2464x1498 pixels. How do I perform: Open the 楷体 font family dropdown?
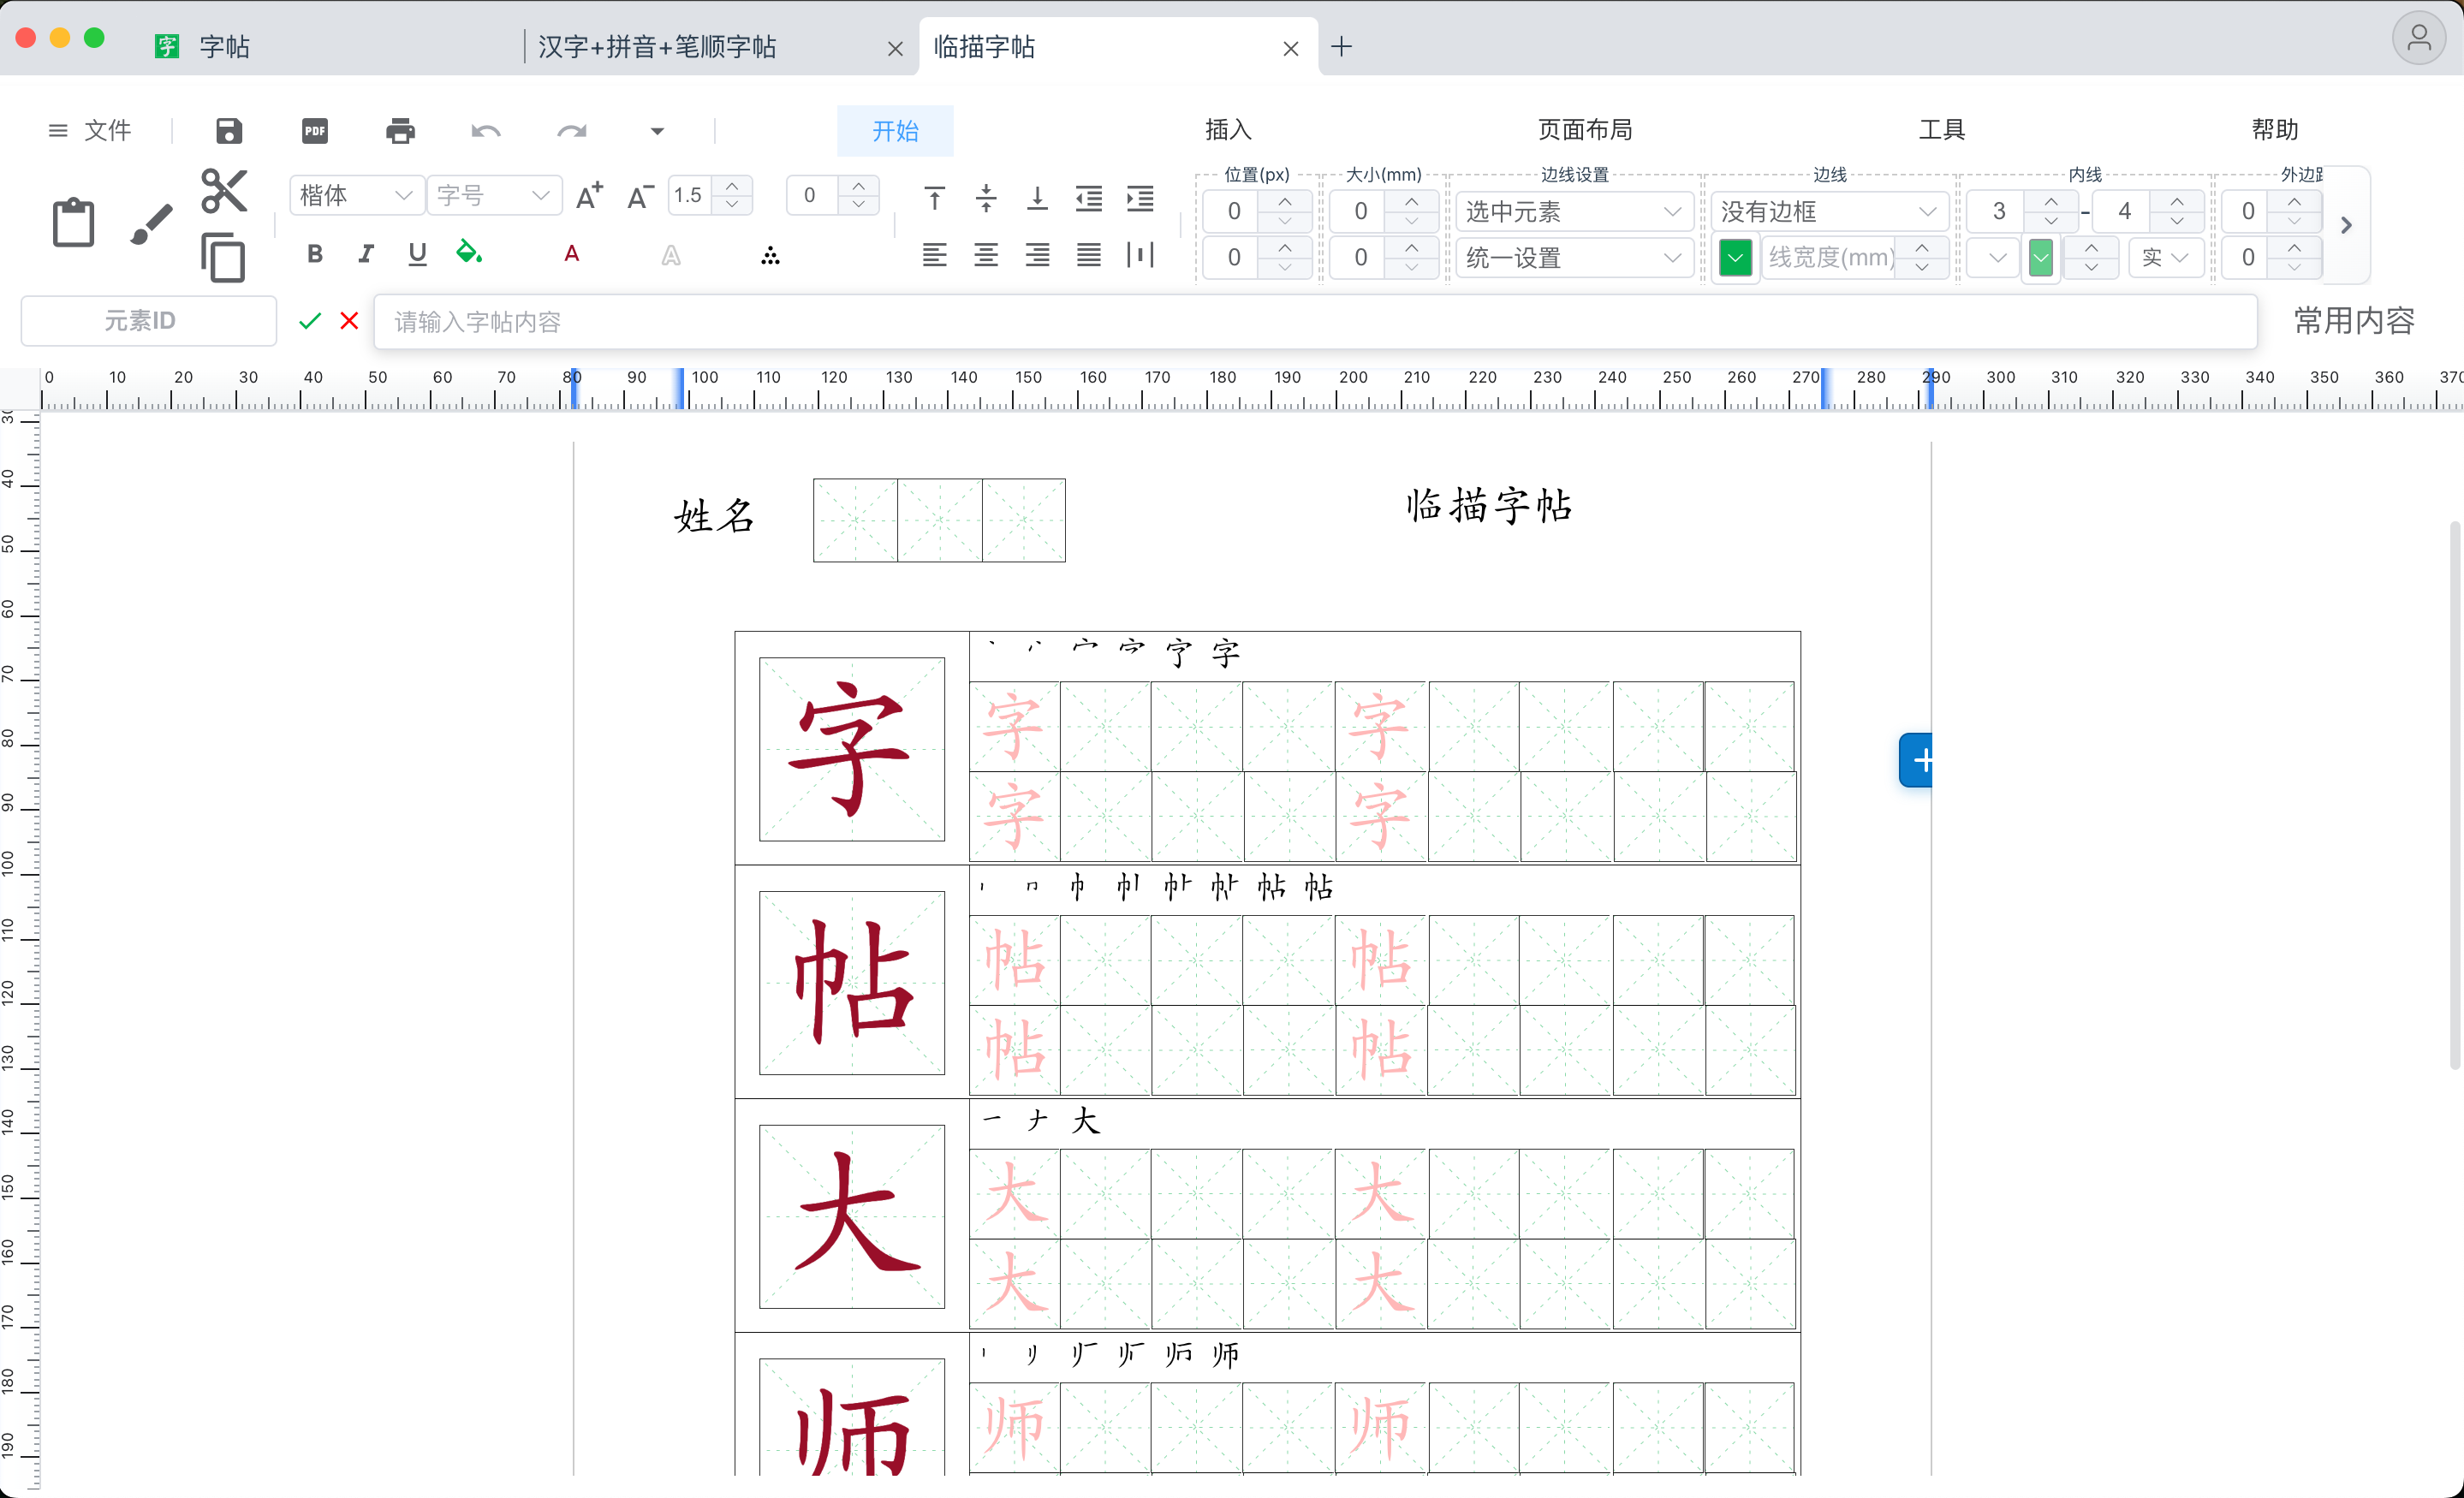[x=355, y=195]
